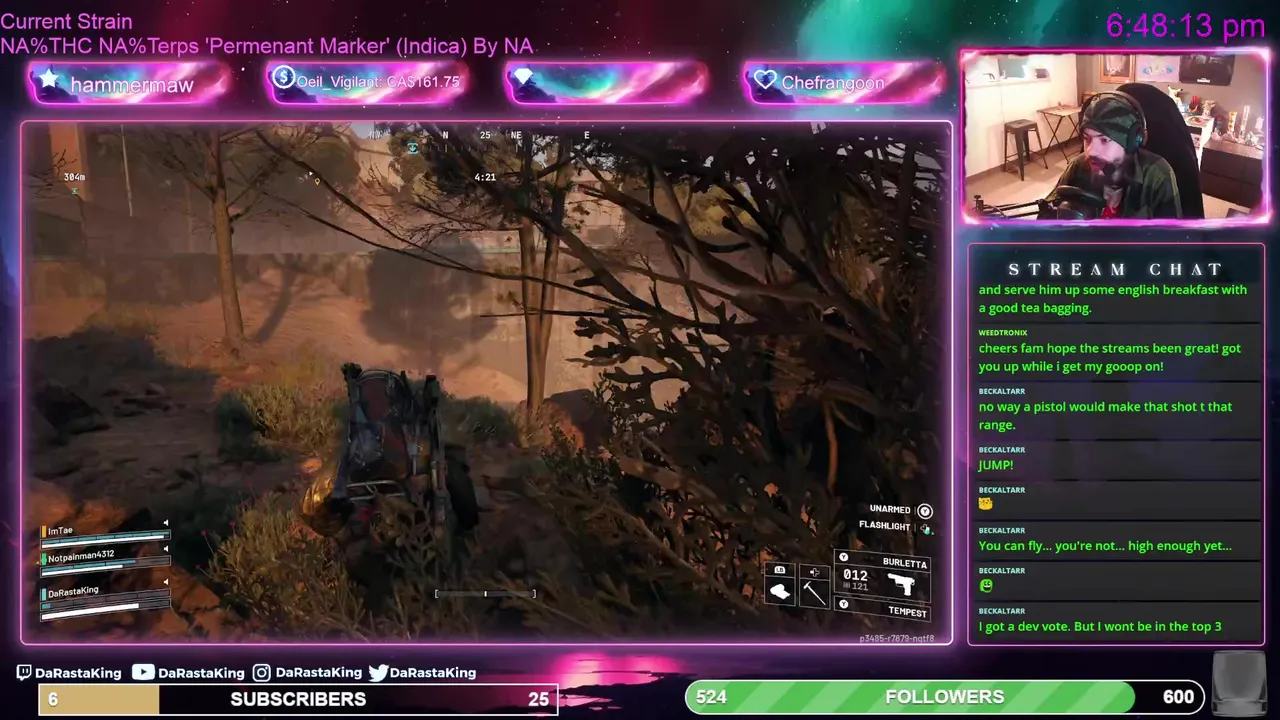Click the 6:48:13 pm clock
The height and width of the screenshot is (720, 1280).
pos(1185,25)
